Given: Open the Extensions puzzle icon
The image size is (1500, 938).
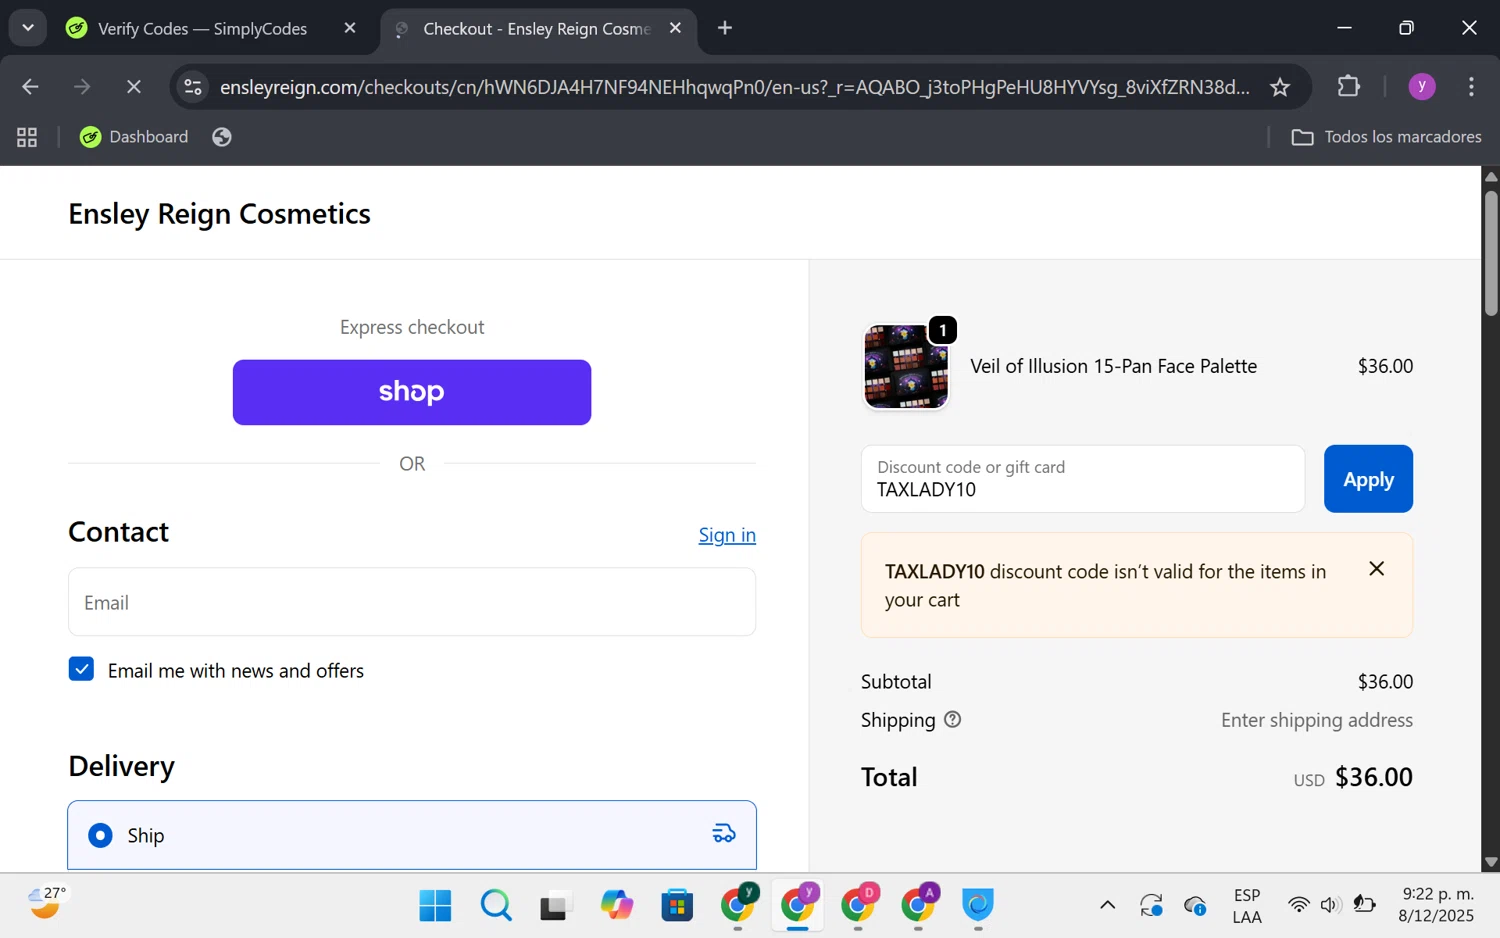Looking at the screenshot, I should click(x=1349, y=87).
